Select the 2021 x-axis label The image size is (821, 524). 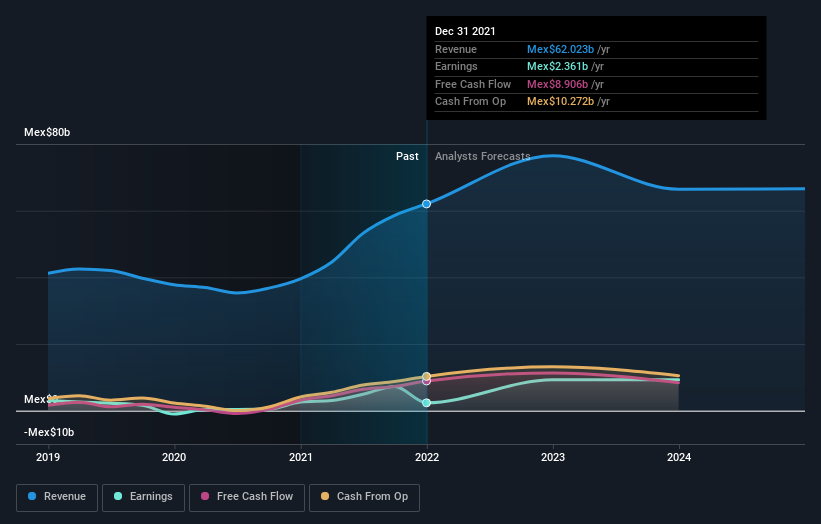click(301, 457)
